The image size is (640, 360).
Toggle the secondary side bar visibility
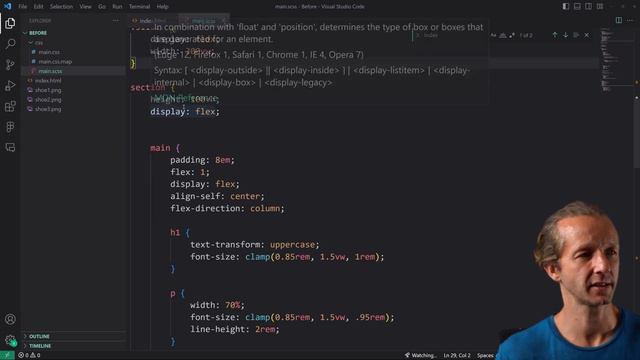coord(589,6)
